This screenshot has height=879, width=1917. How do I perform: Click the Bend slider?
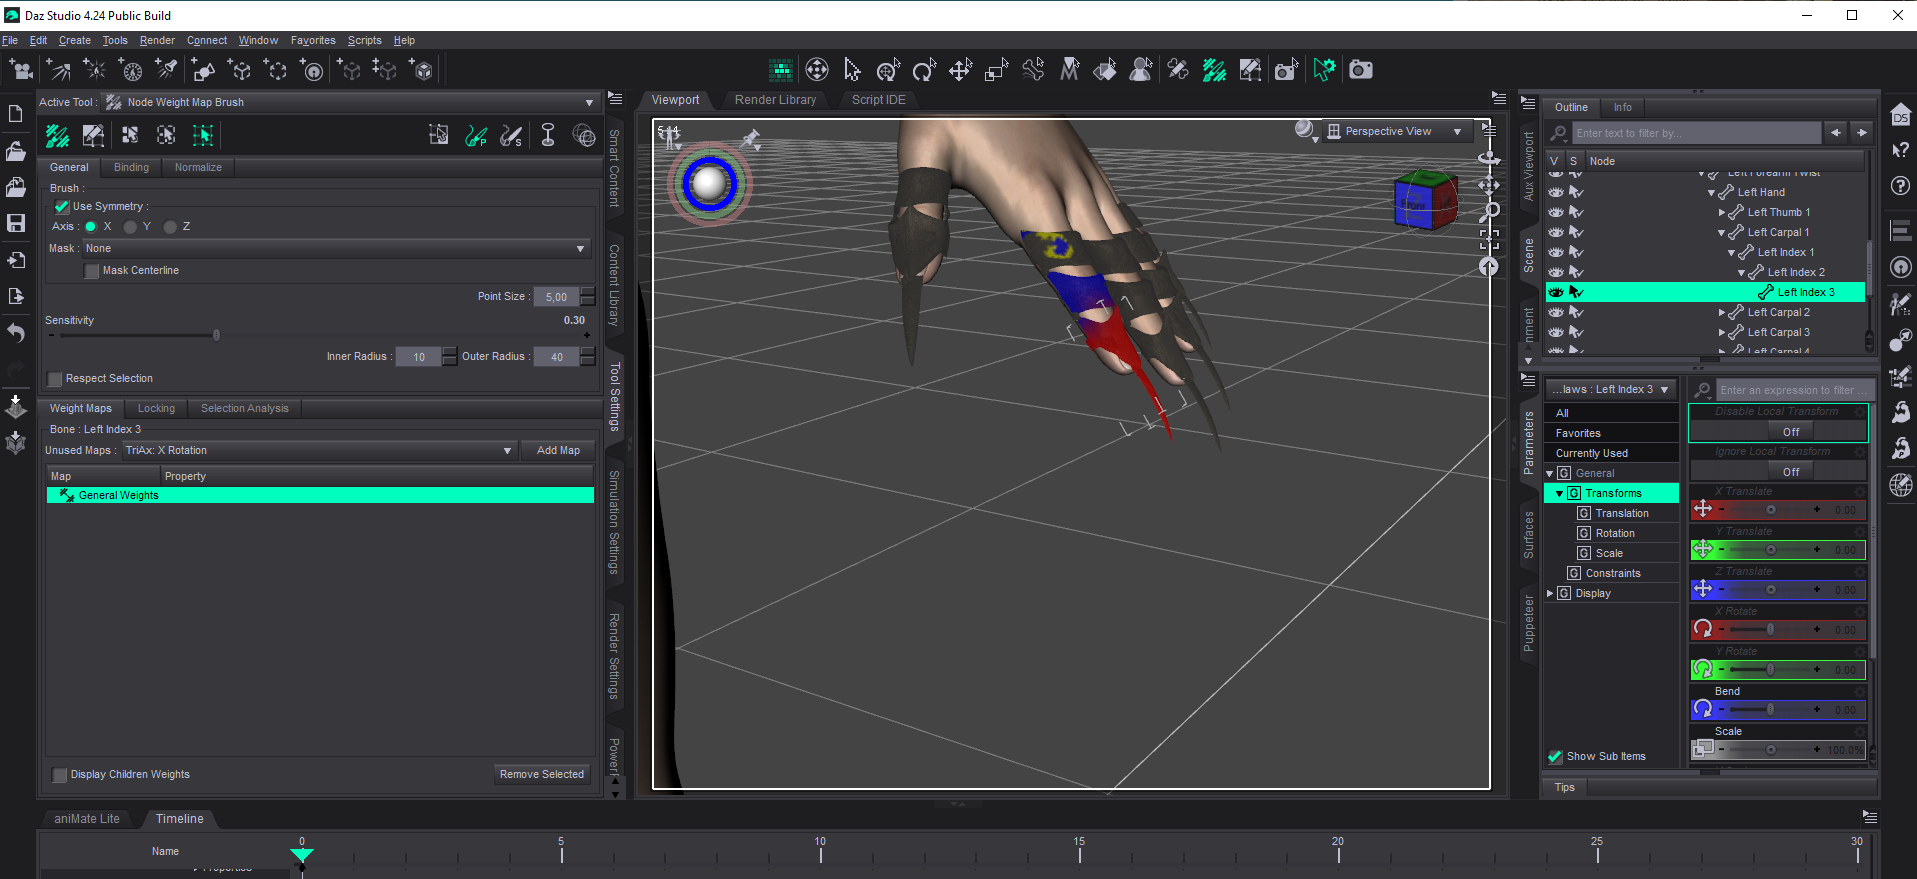coord(1770,710)
